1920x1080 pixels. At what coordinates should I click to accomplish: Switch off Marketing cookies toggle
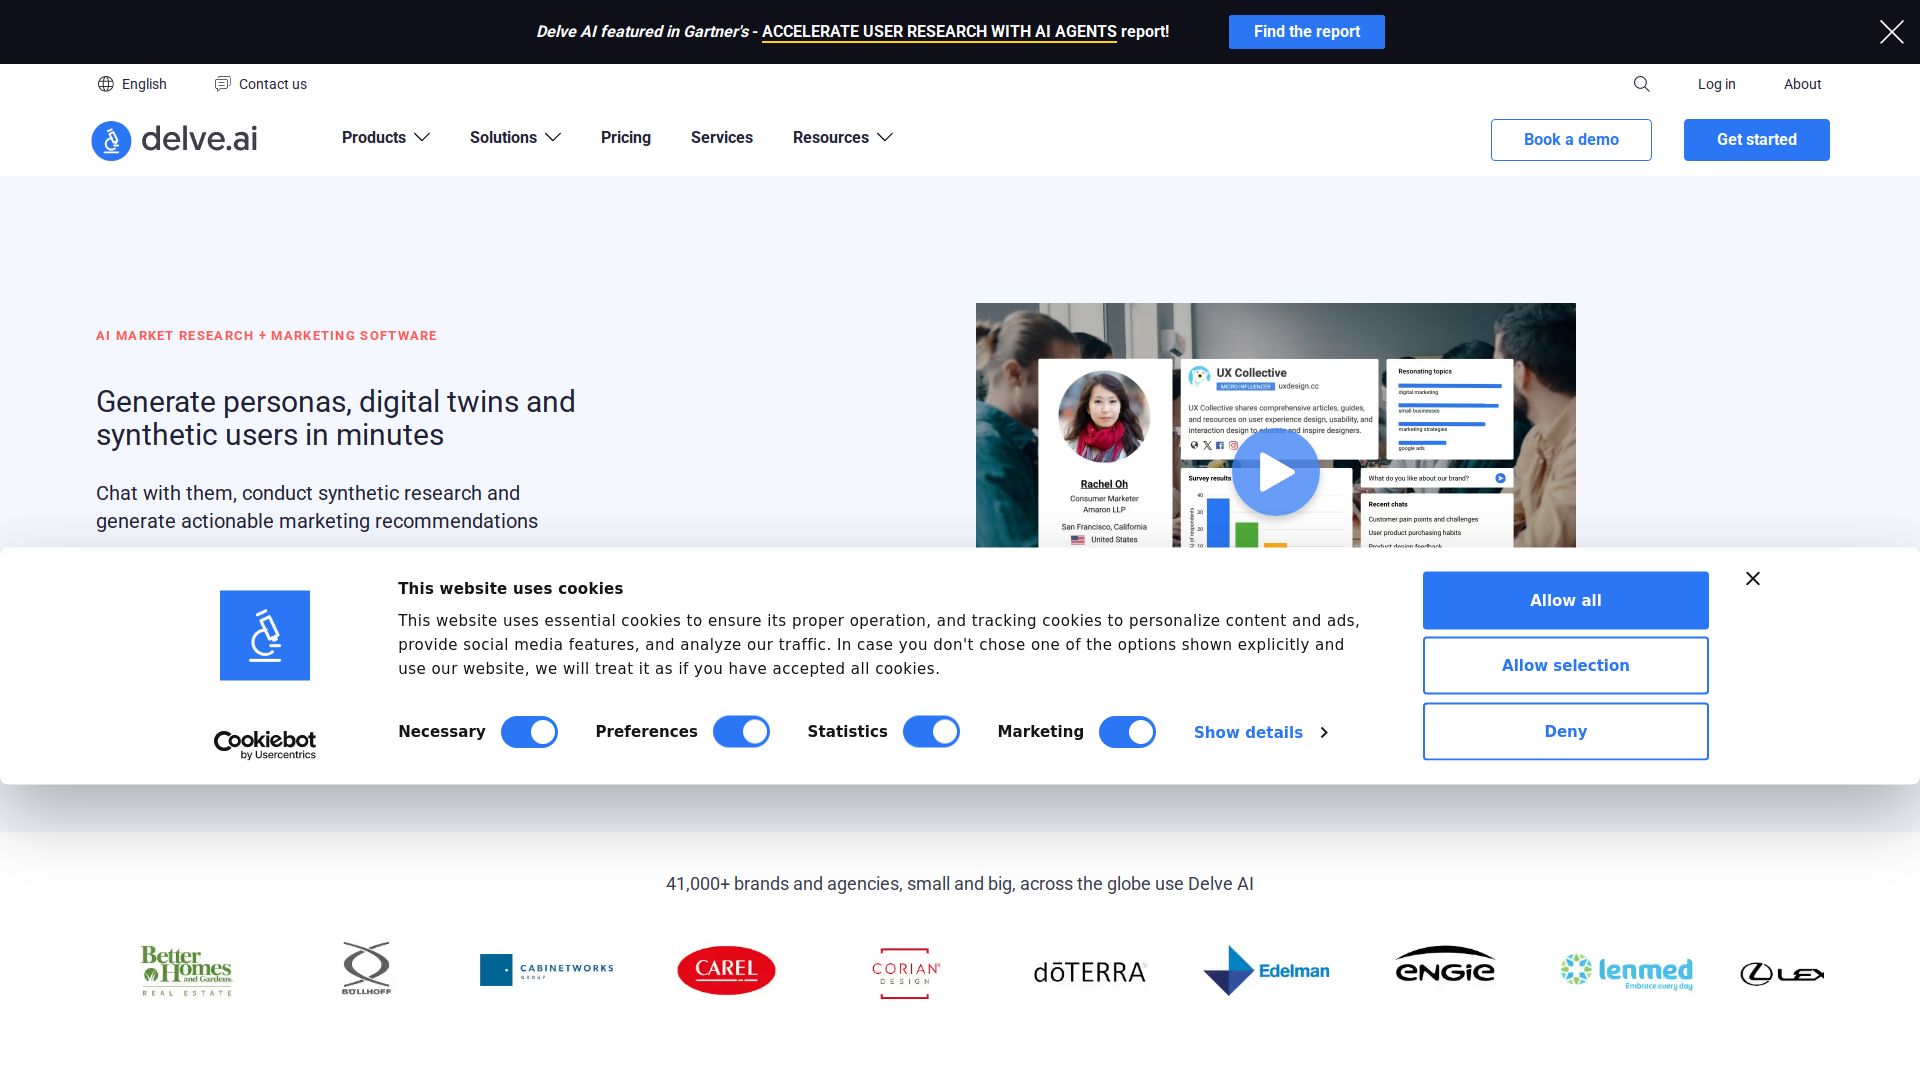click(1127, 732)
